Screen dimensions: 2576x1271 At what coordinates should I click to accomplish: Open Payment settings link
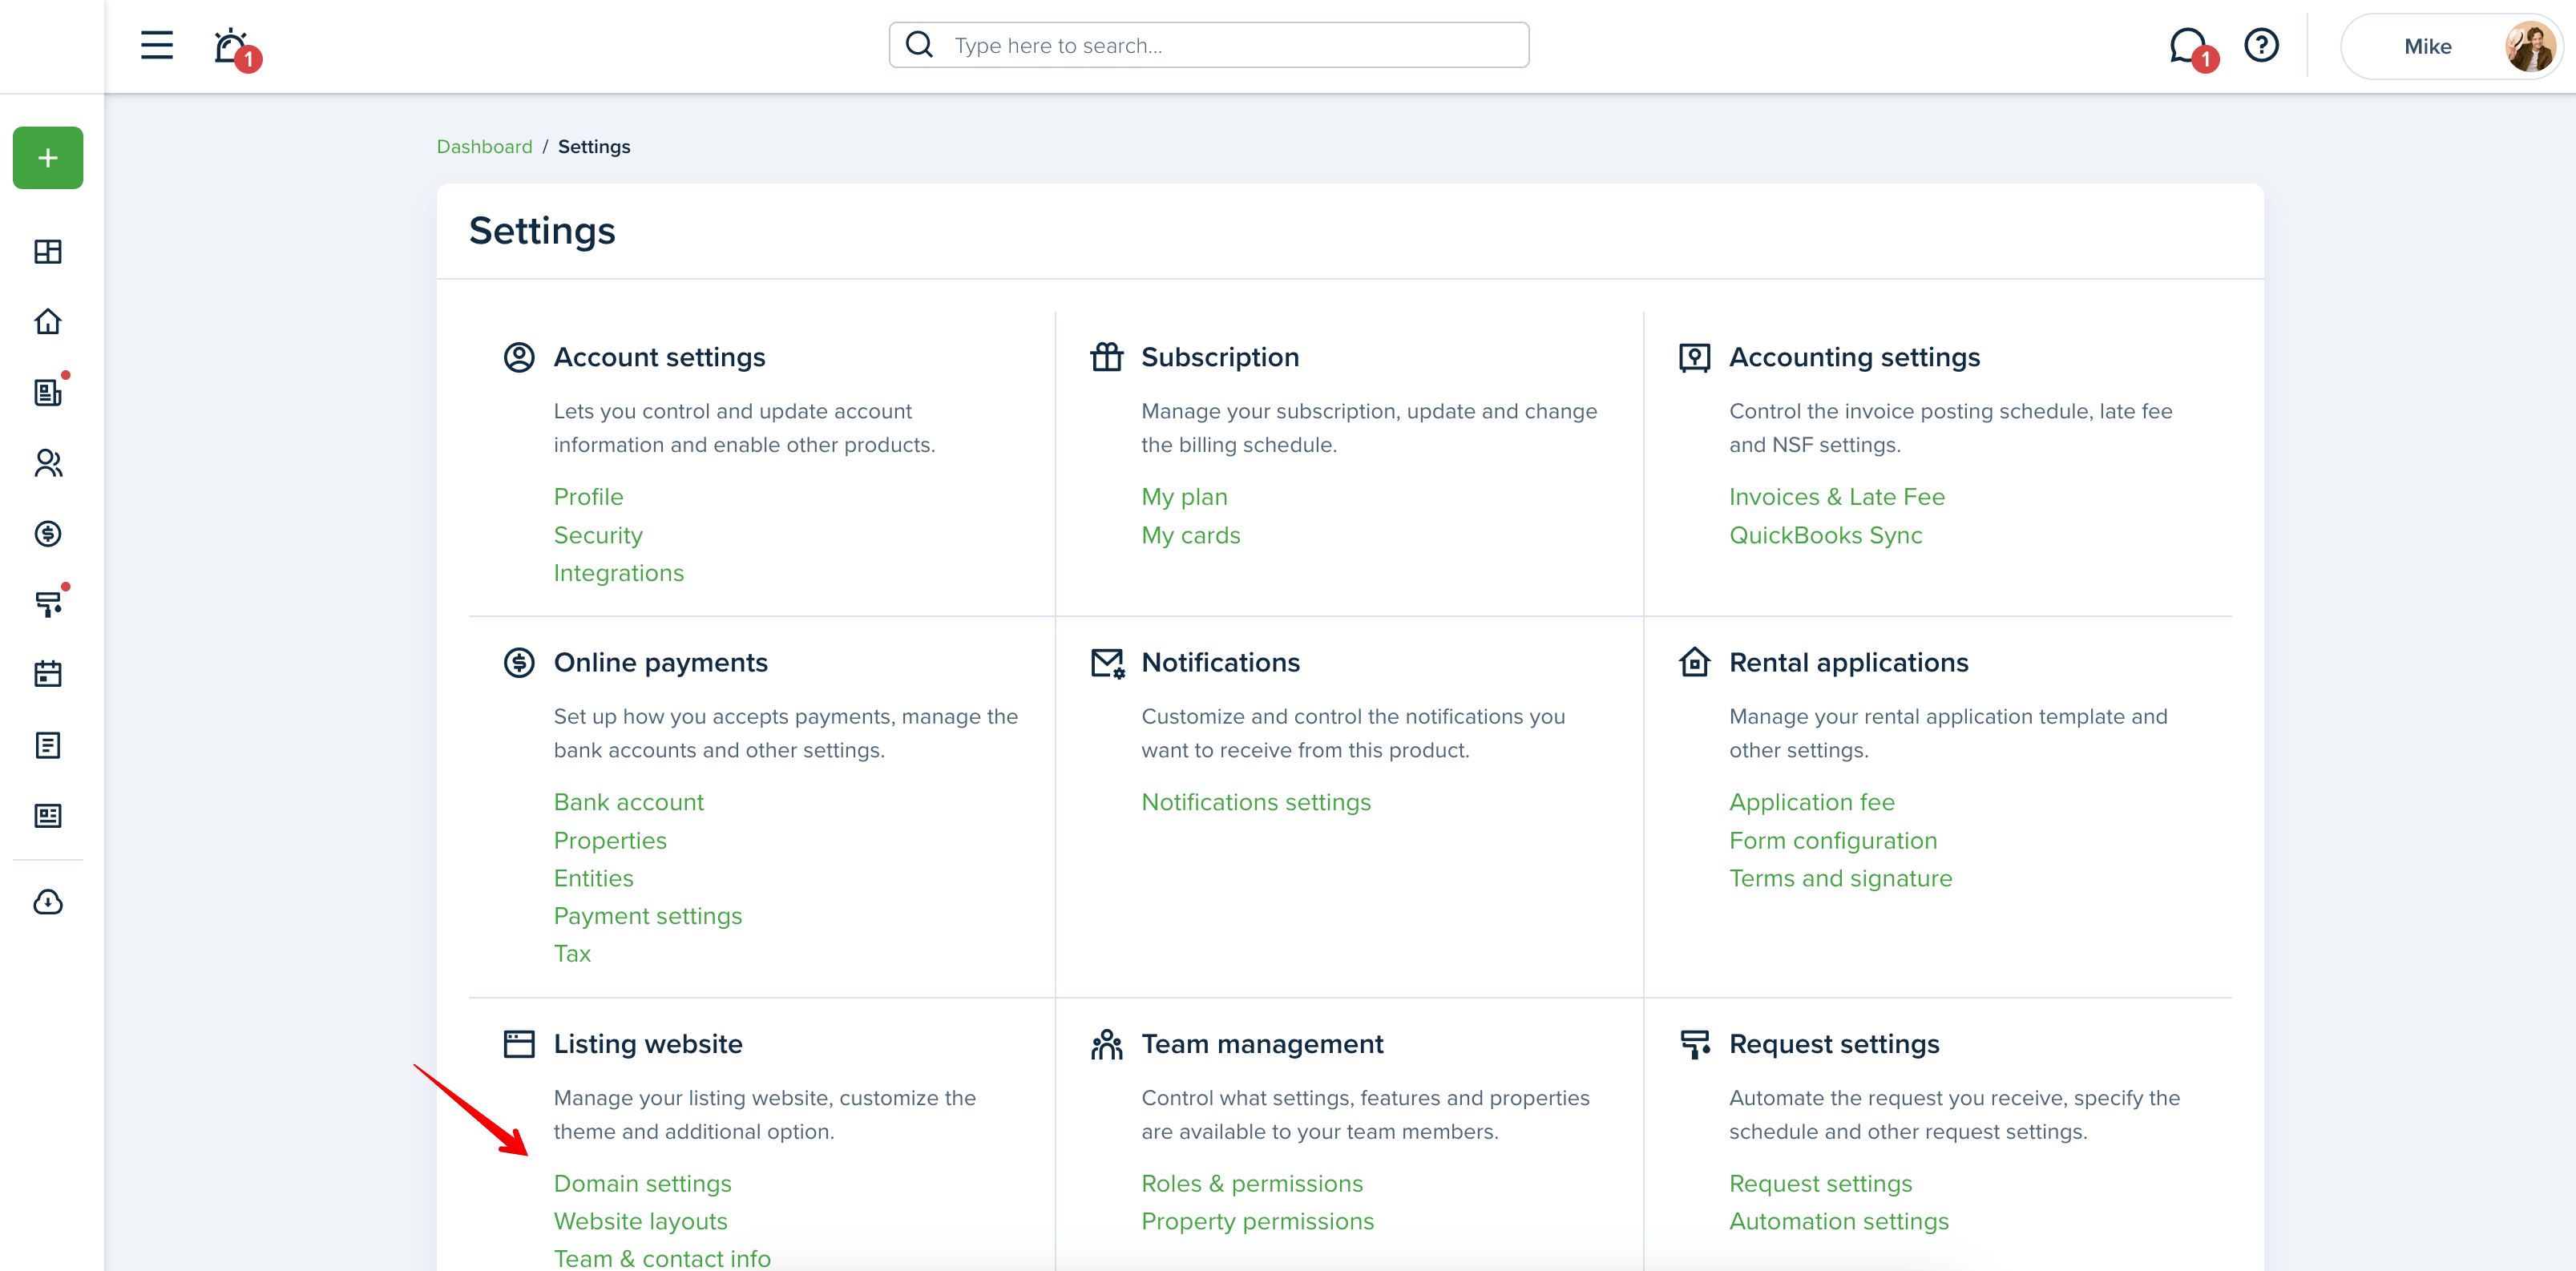click(x=648, y=917)
